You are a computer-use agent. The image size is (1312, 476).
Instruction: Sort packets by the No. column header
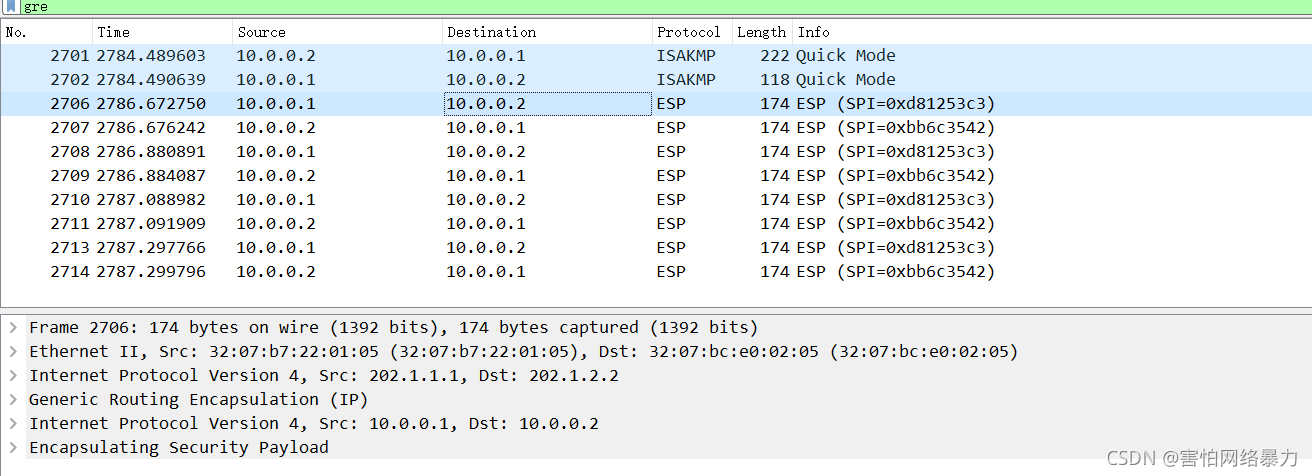tap(47, 32)
